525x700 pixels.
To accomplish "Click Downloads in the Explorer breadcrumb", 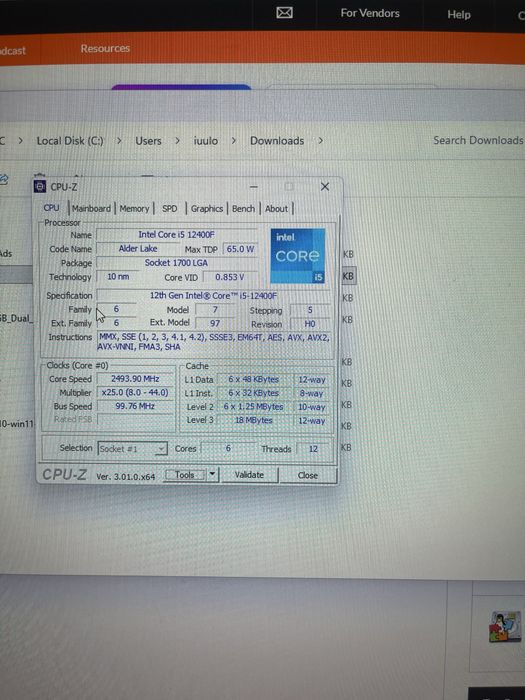I will point(277,141).
